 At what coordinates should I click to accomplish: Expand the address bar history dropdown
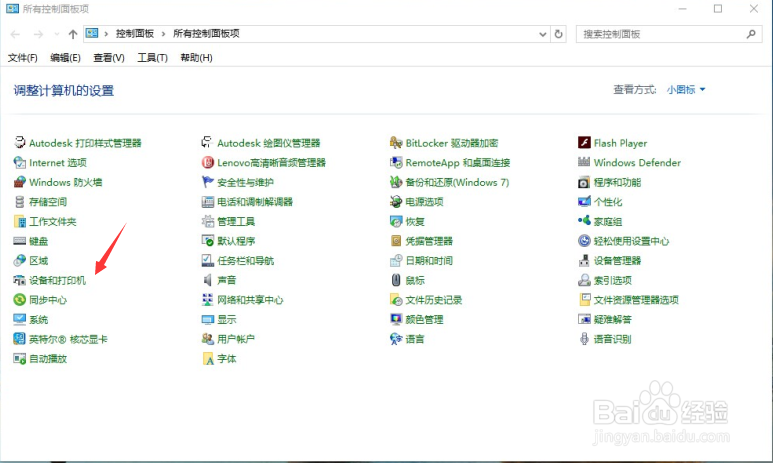click(542, 34)
